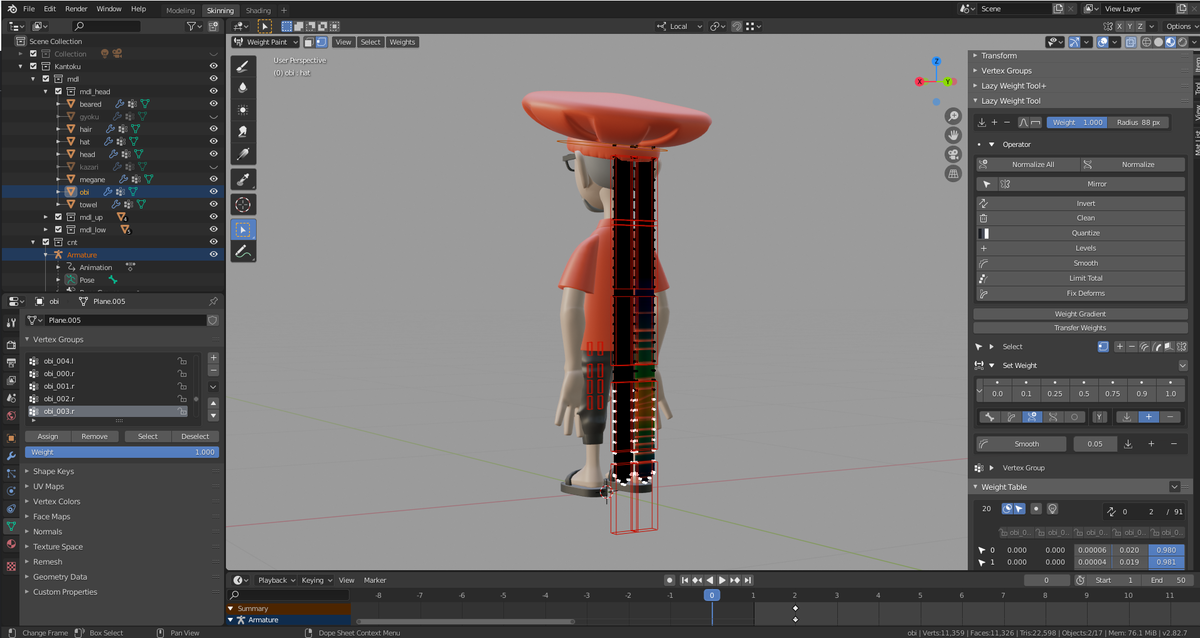Click the Deselect button

[195, 437]
